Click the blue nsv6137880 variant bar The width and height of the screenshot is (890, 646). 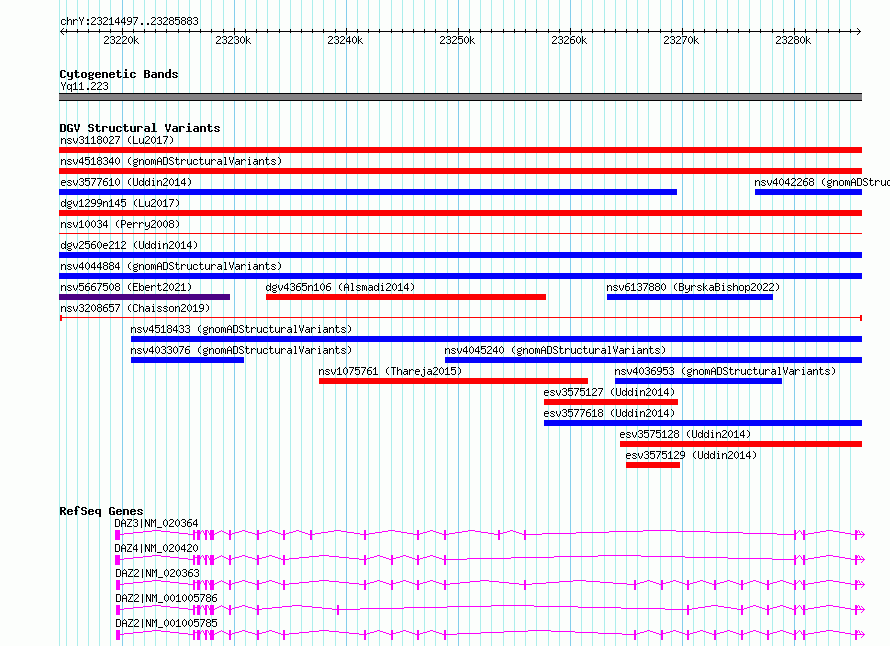[690, 297]
